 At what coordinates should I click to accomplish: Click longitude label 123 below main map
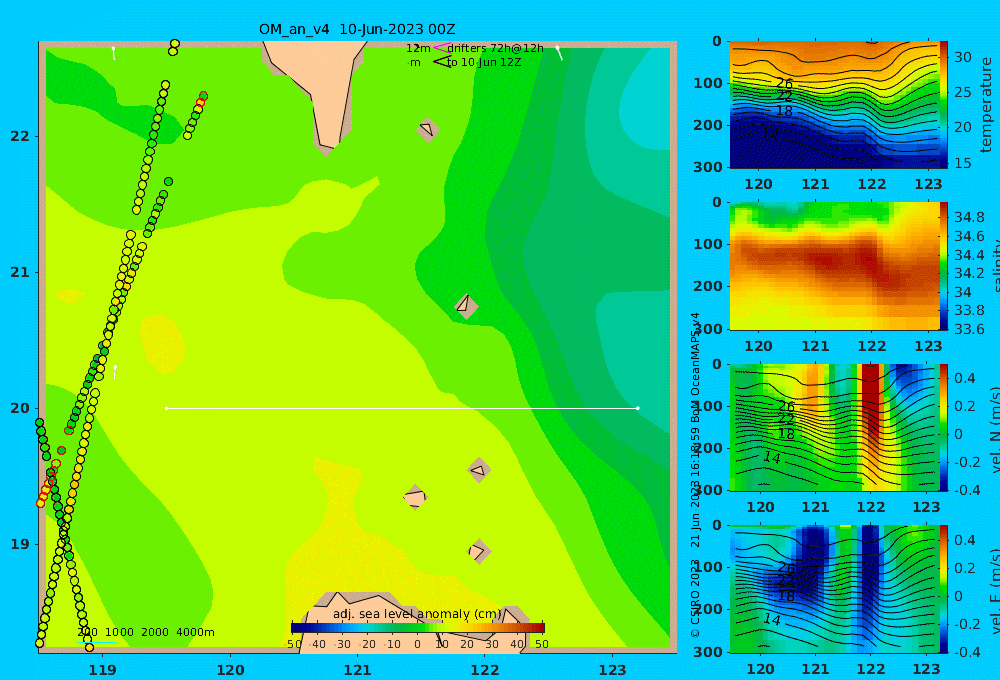pos(612,670)
